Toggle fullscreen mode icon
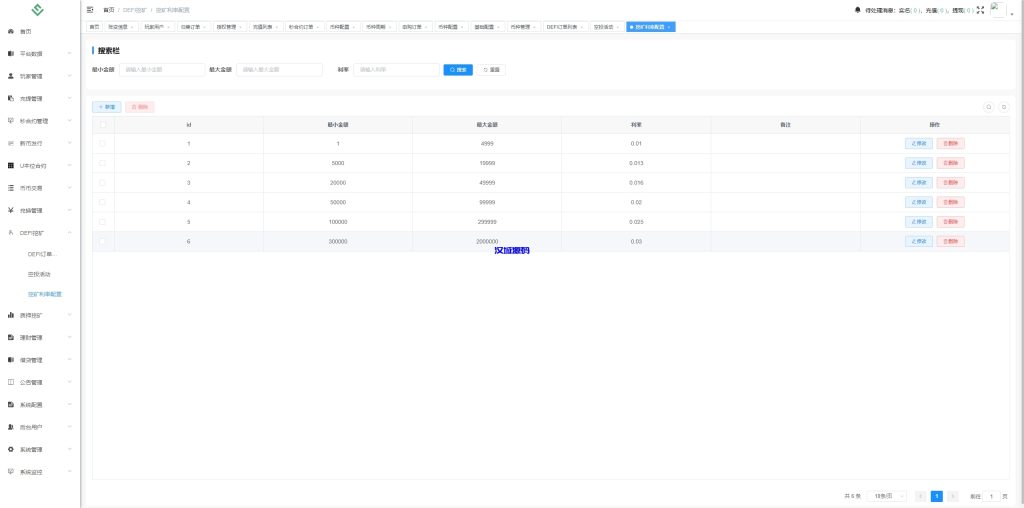The height and width of the screenshot is (508, 1024). 980,10
